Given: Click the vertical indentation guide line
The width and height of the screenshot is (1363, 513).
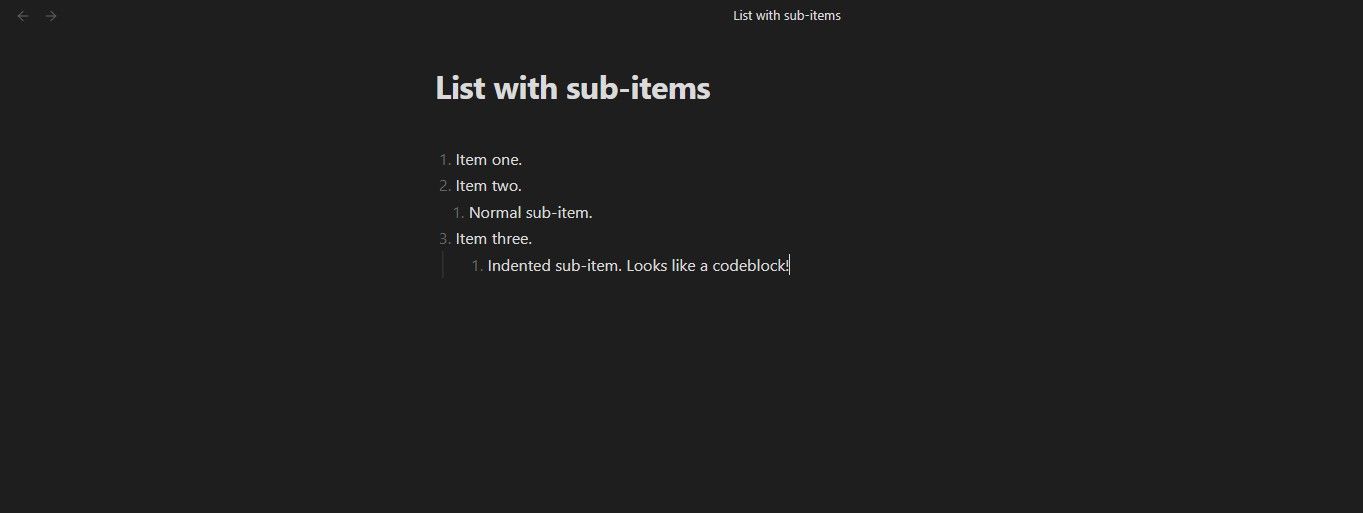Looking at the screenshot, I should 443,265.
